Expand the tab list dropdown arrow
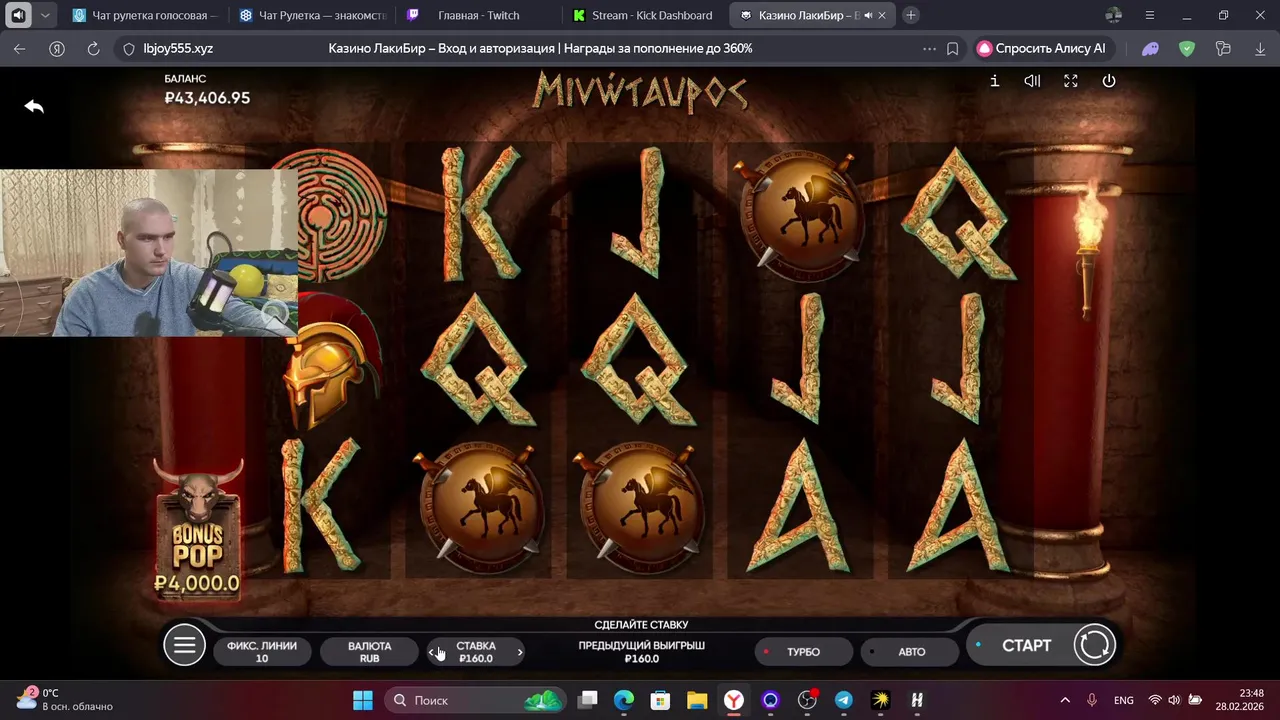The image size is (1280, 720). pos(45,15)
